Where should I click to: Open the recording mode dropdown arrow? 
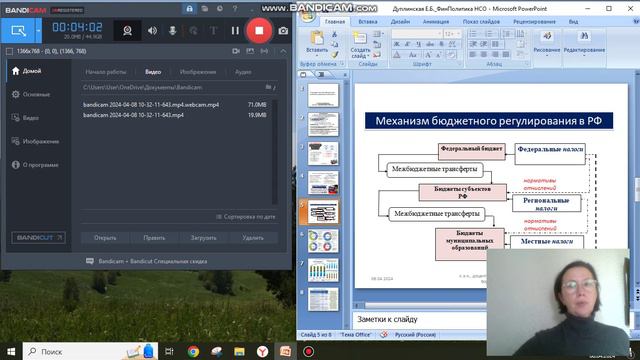click(x=38, y=31)
